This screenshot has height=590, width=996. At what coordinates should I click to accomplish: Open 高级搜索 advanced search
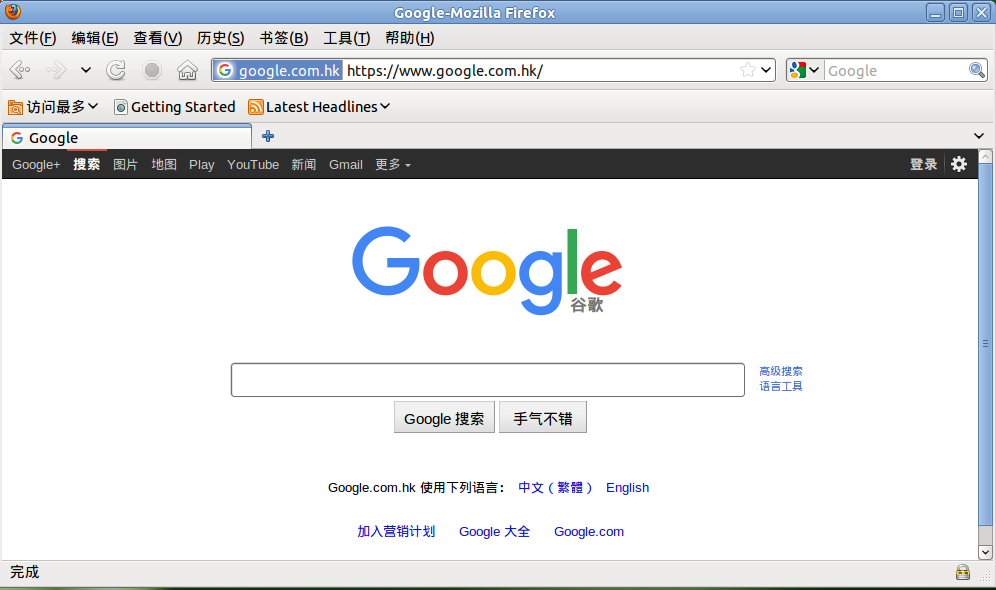coord(781,371)
